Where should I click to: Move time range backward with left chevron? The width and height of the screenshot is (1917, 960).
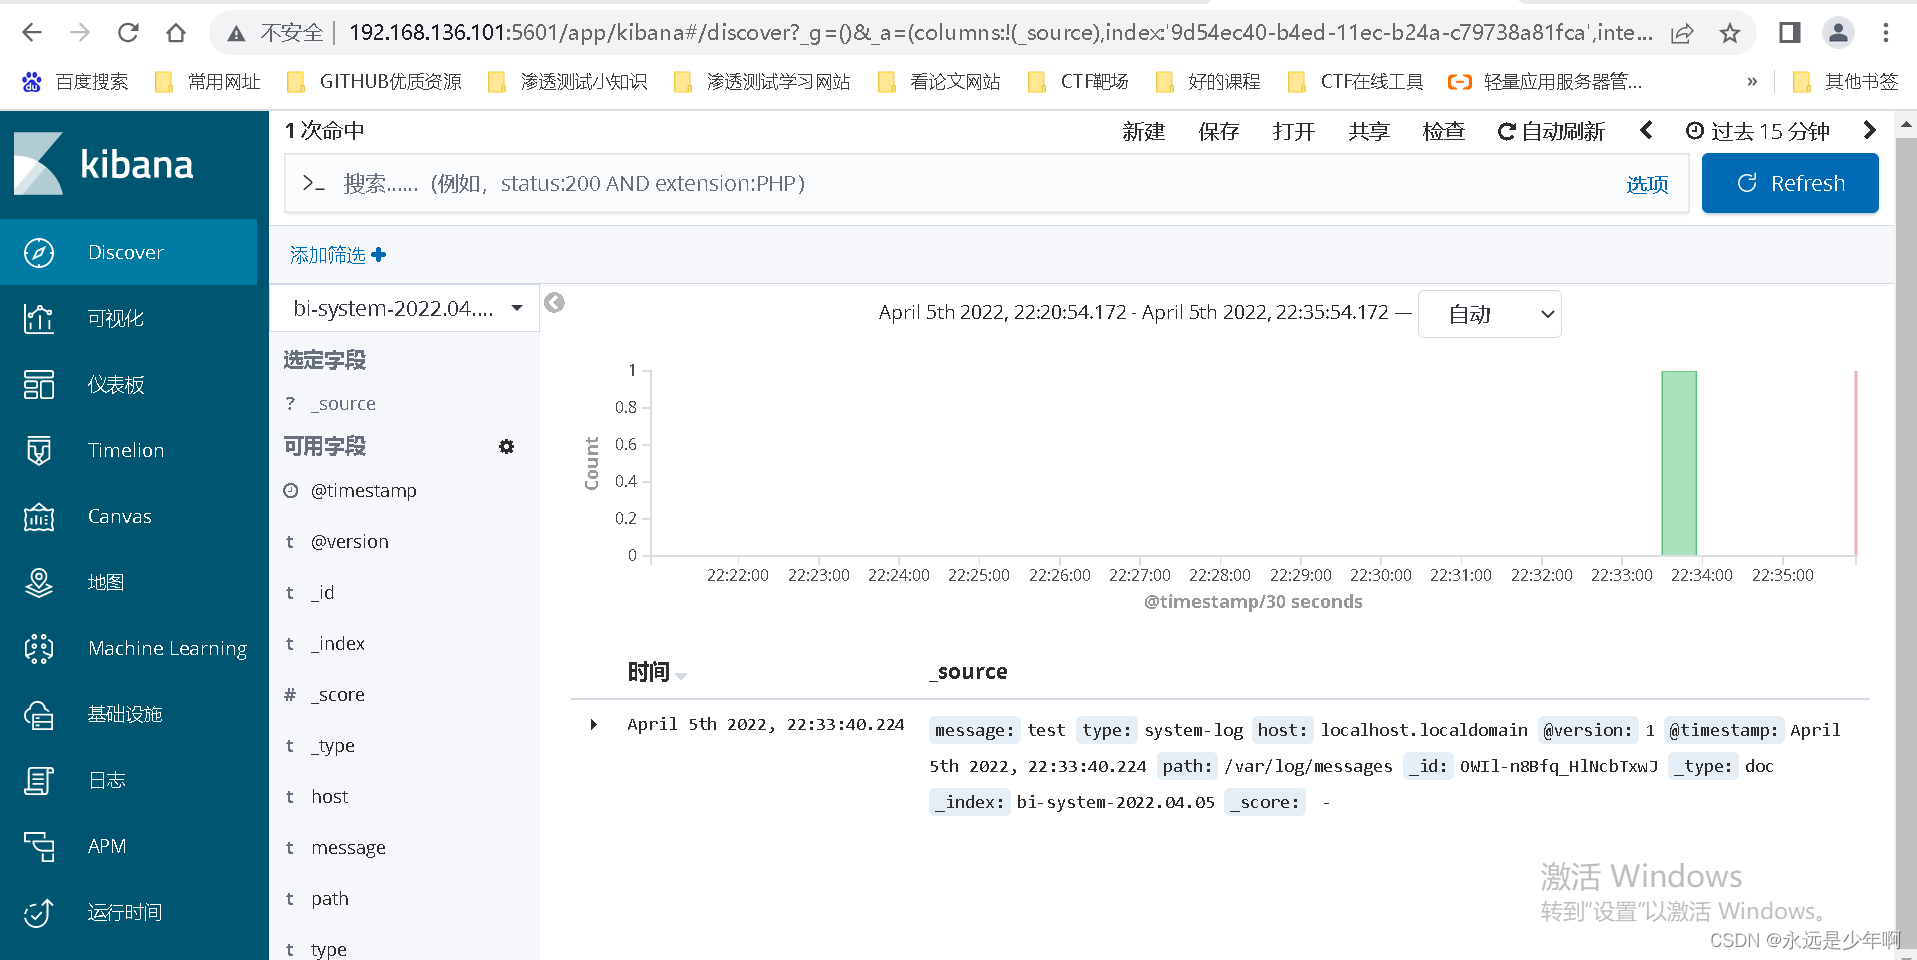tap(1646, 130)
